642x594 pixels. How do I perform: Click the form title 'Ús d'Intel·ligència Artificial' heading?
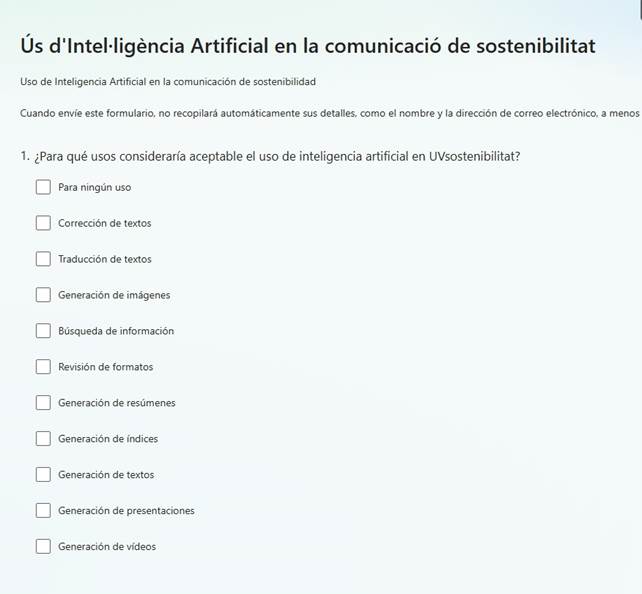308,46
